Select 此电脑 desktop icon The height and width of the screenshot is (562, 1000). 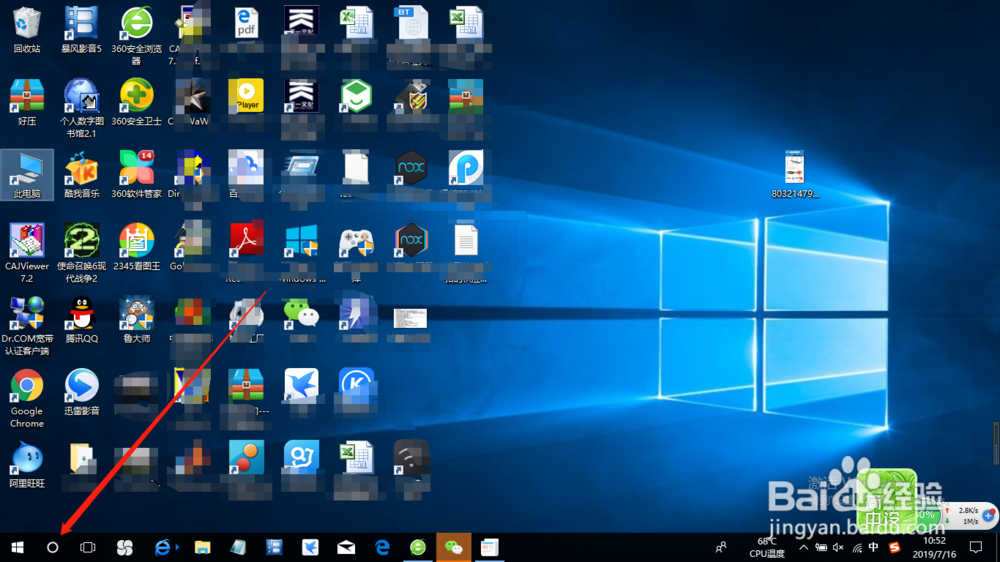(x=27, y=175)
